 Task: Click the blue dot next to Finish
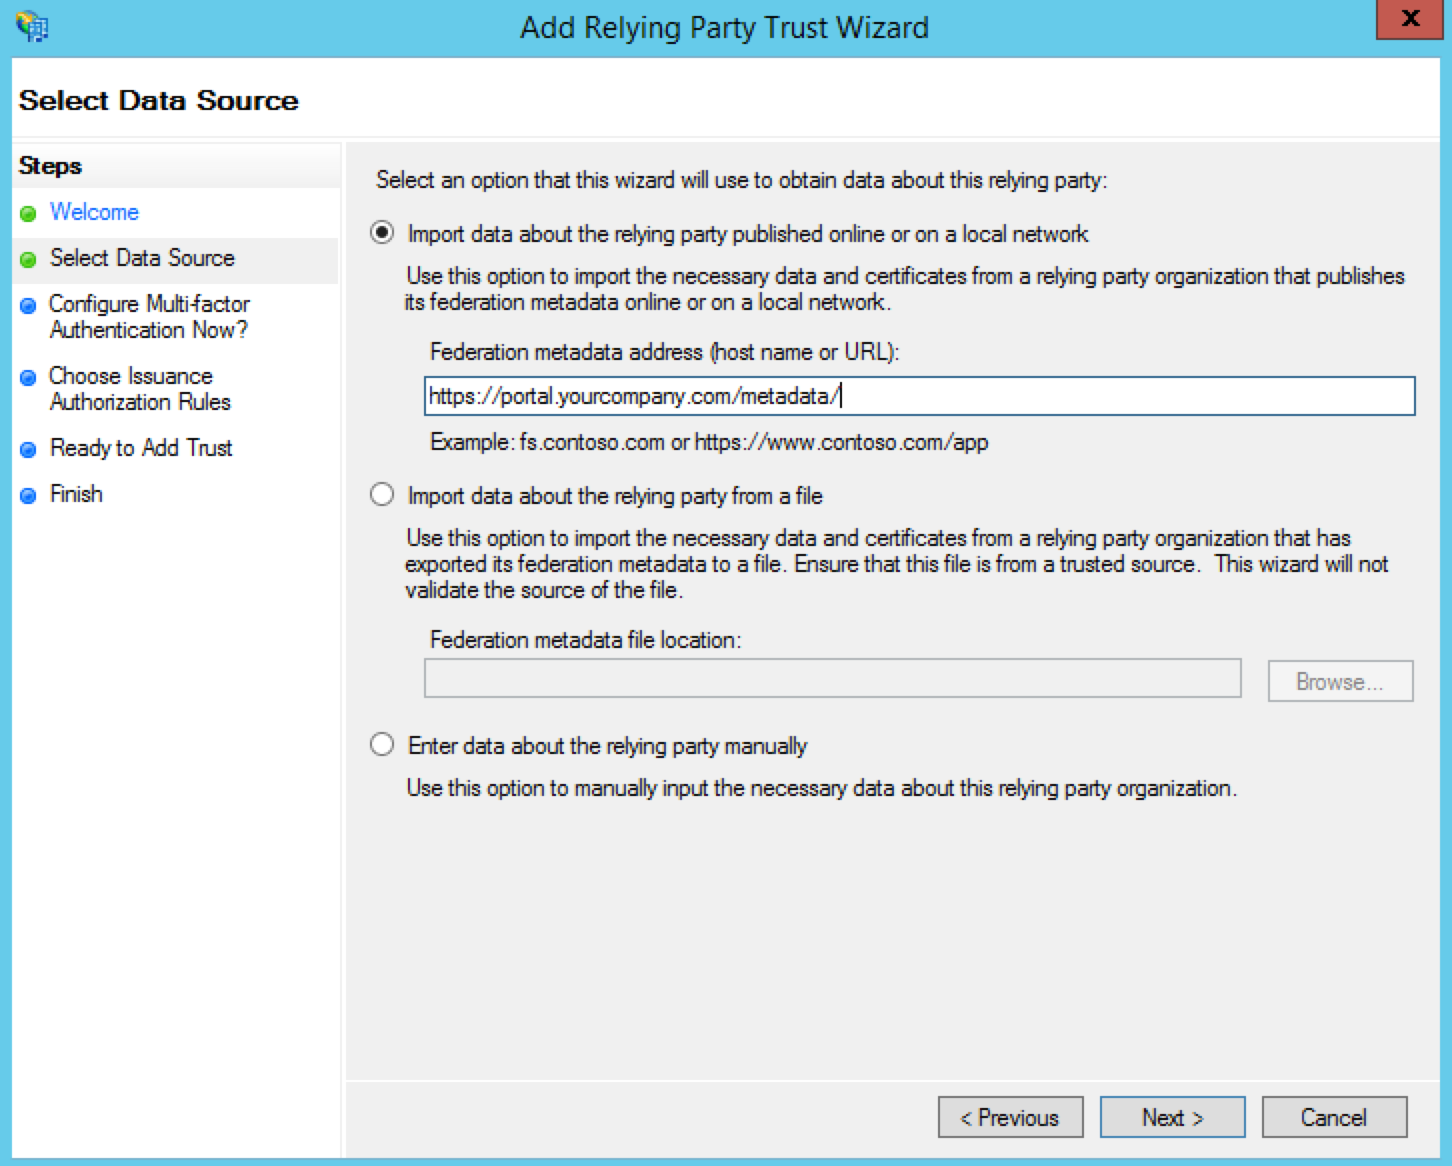click(30, 494)
